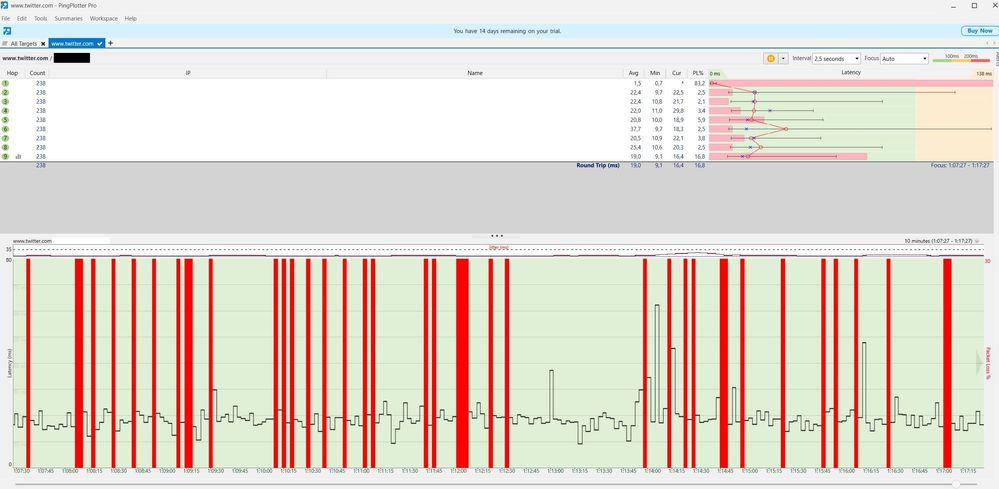
Task: Click the hop 7 green circle icon
Action: click(x=6, y=138)
